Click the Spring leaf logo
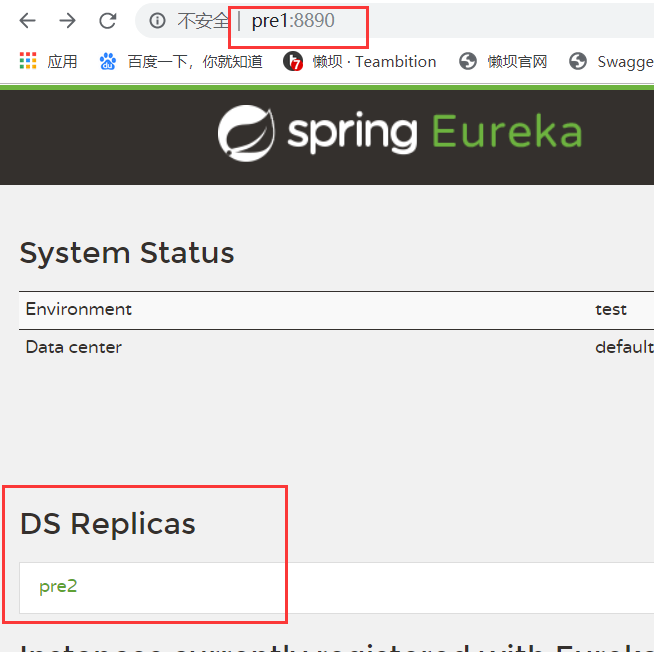Image resolution: width=654 pixels, height=652 pixels. pyautogui.click(x=247, y=133)
